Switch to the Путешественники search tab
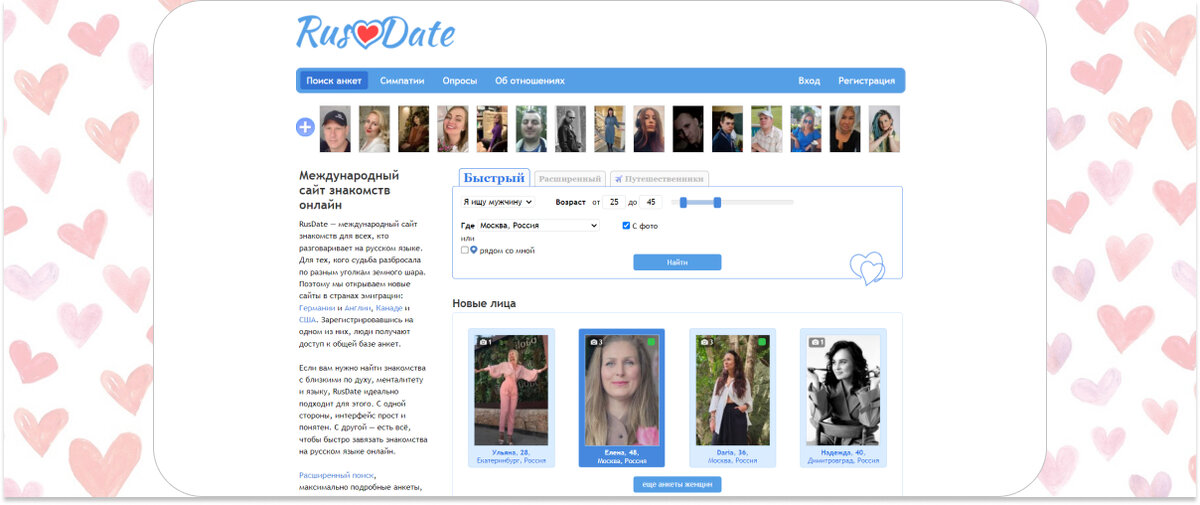The image size is (1200, 505). tap(659, 179)
